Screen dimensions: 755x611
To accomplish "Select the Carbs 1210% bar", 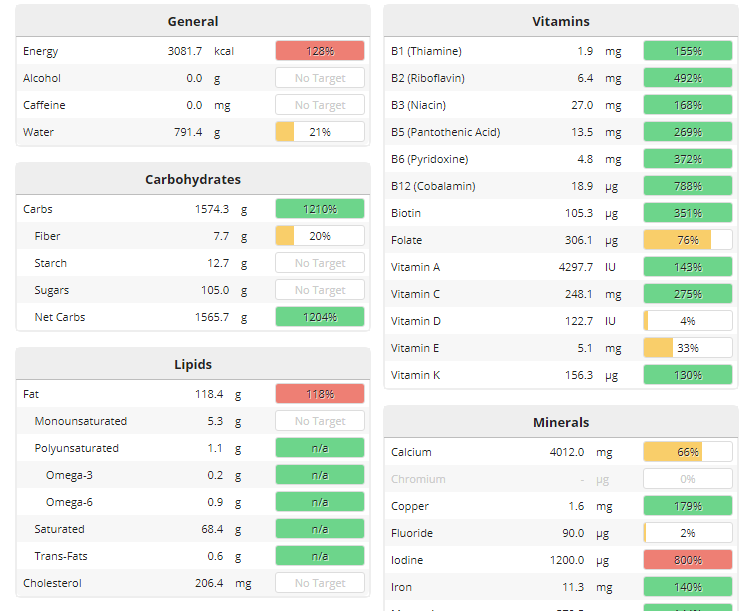I will click(x=320, y=209).
